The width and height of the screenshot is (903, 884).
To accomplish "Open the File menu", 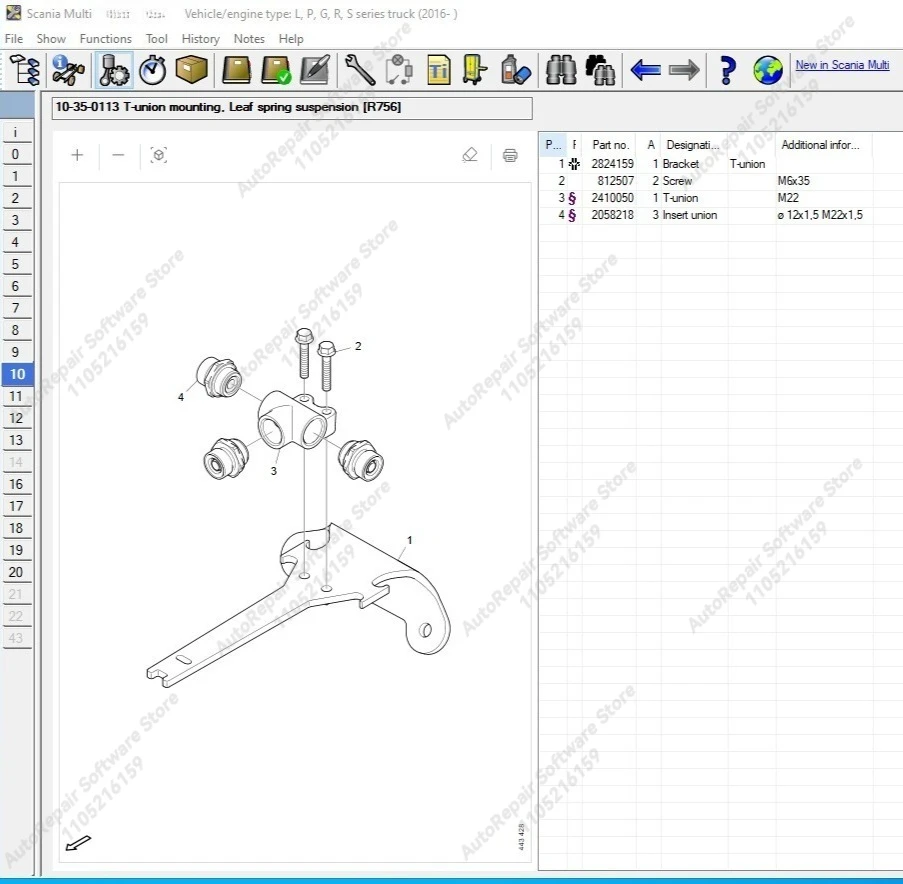I will (x=13, y=38).
